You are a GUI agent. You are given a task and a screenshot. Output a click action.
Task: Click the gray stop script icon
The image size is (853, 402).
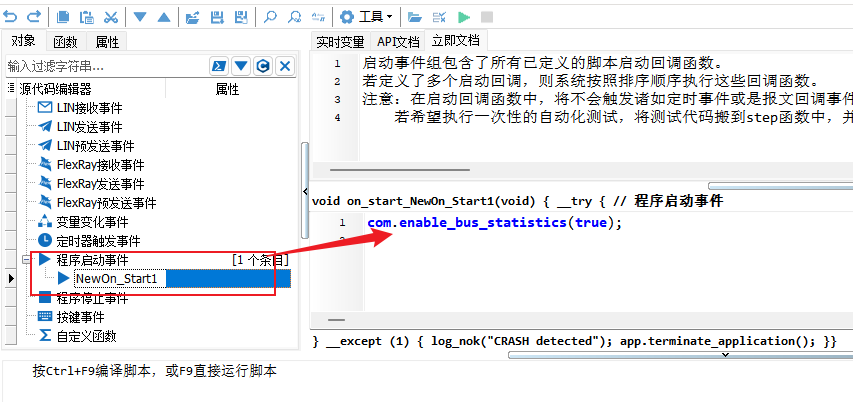487,17
